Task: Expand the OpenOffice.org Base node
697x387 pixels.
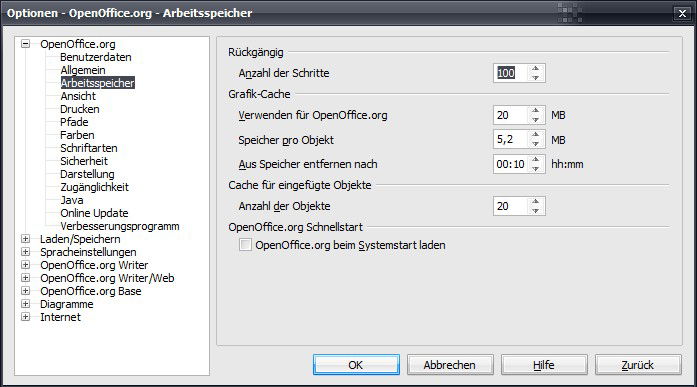Action: (26, 291)
